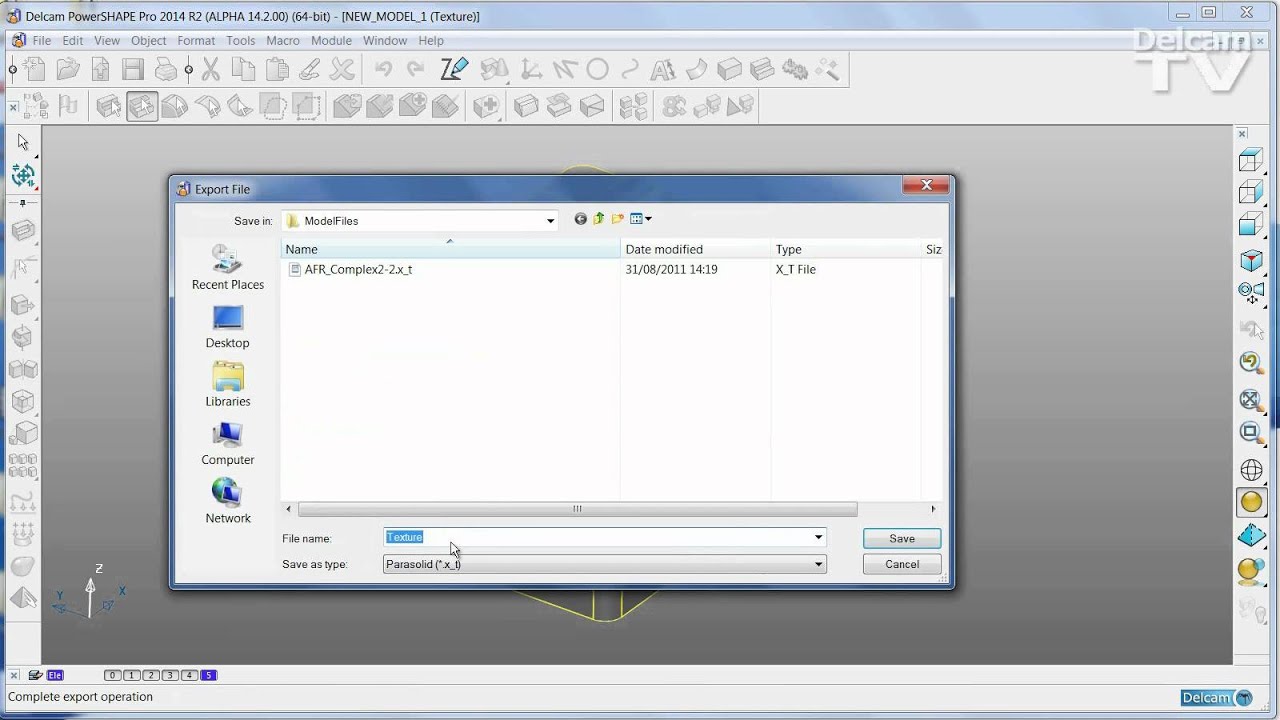Go to Computer location
1280x720 pixels.
tap(228, 444)
